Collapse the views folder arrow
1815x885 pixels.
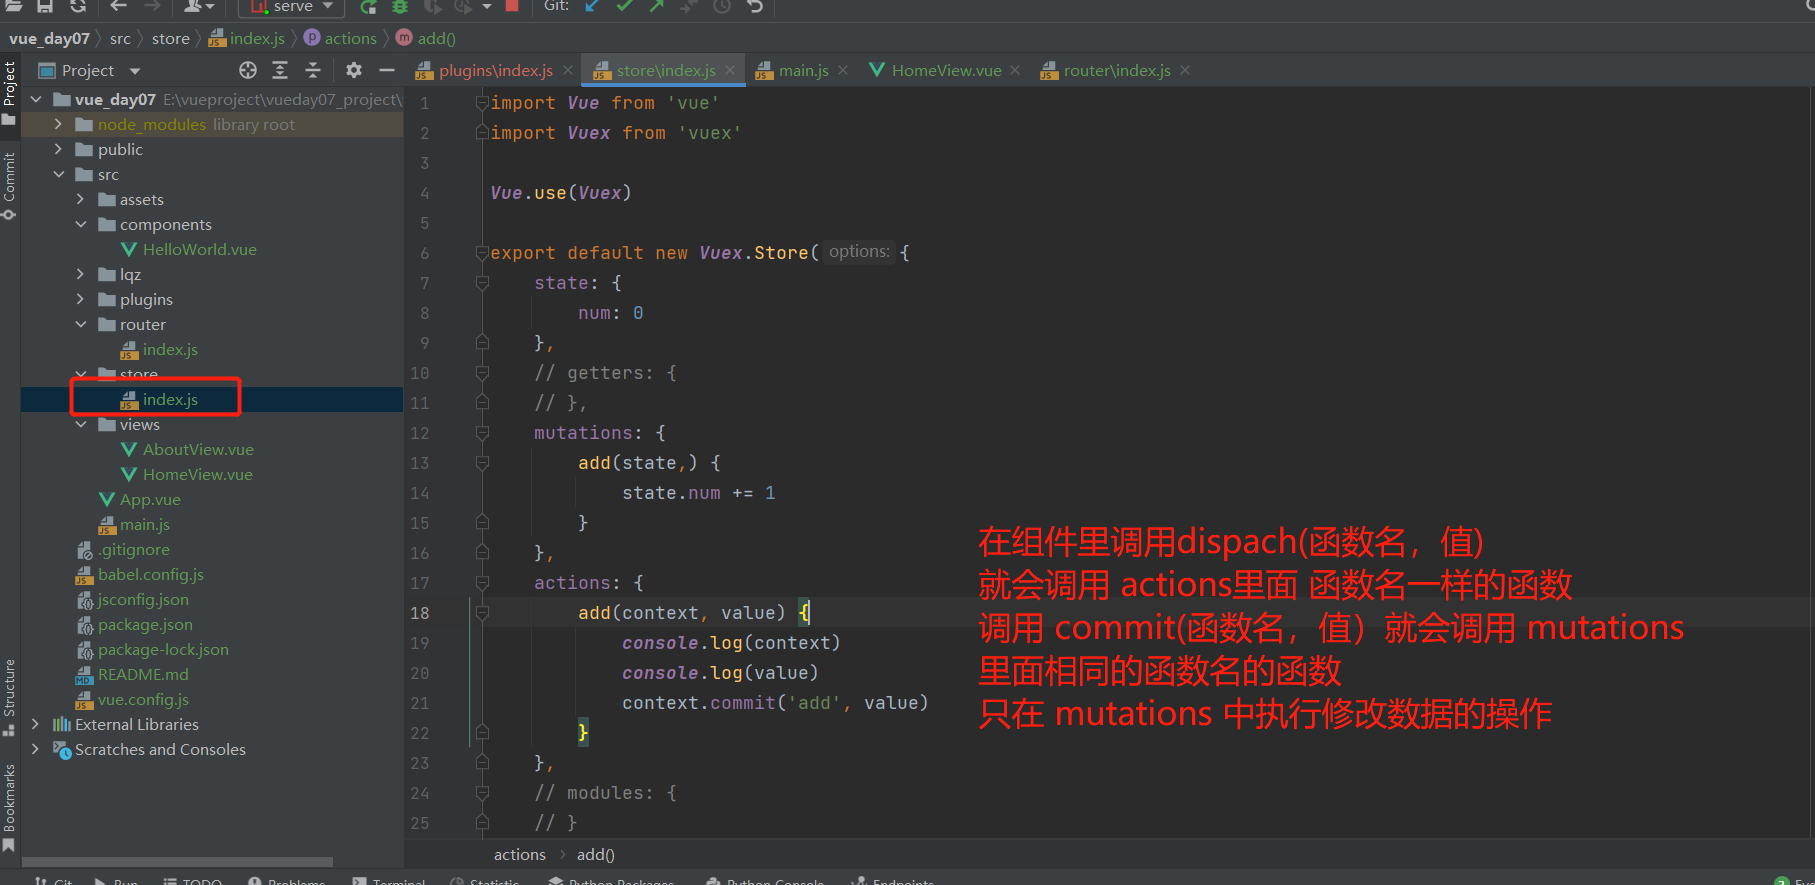pyautogui.click(x=81, y=424)
